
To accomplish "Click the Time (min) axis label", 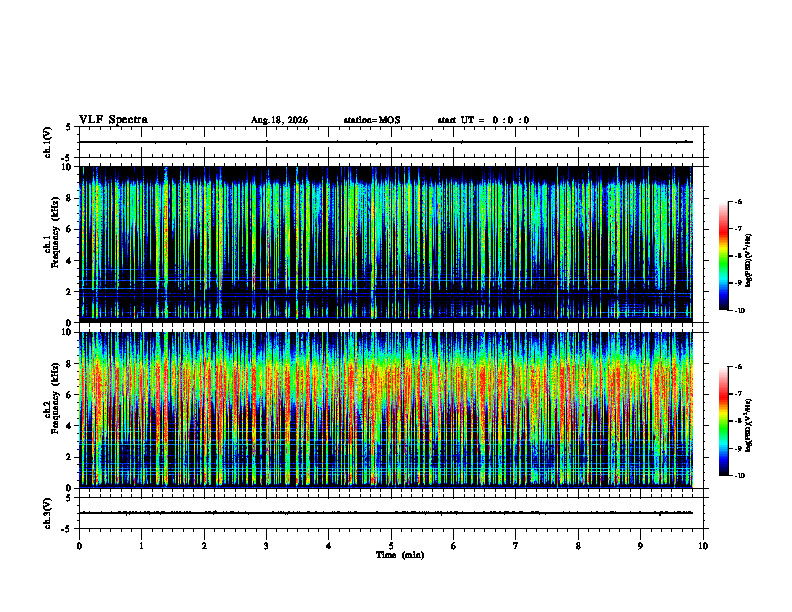I will tap(400, 555).
